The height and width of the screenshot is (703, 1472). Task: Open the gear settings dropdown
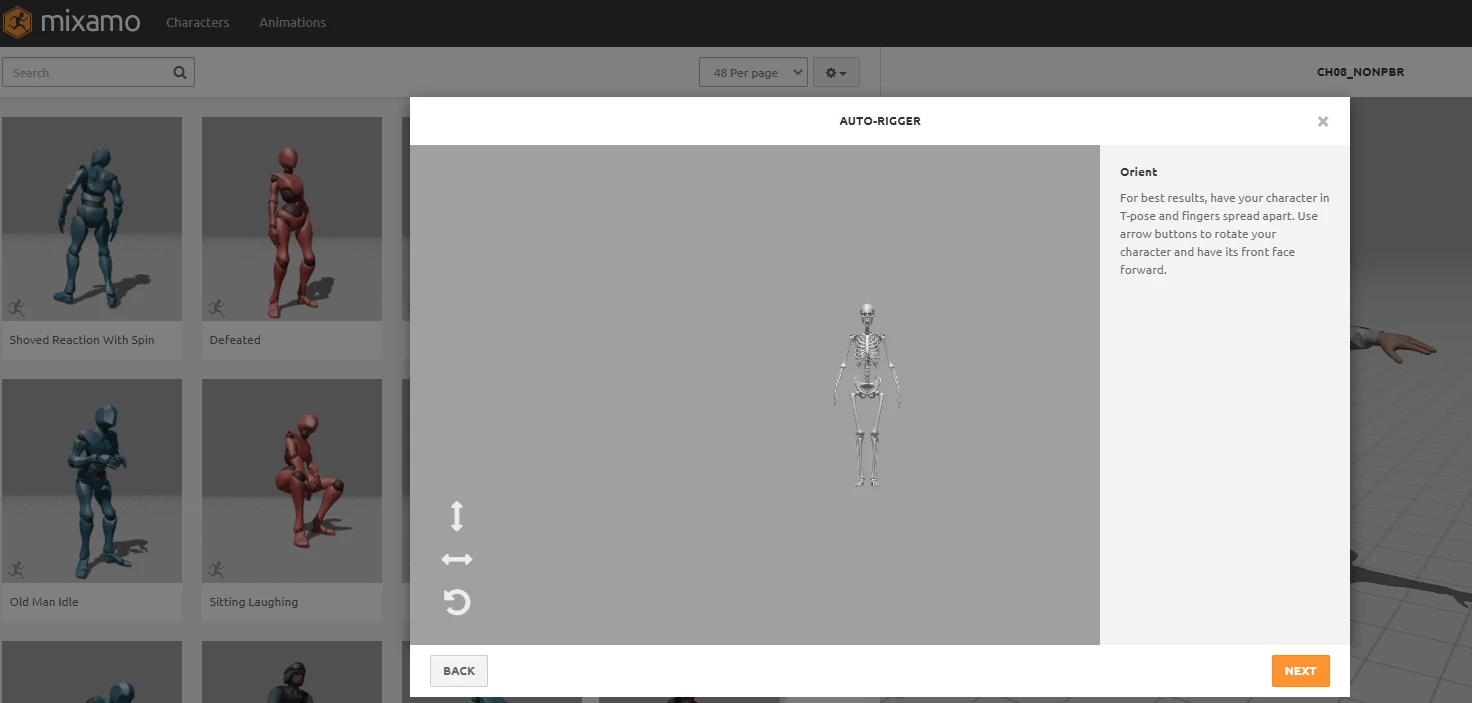click(836, 72)
